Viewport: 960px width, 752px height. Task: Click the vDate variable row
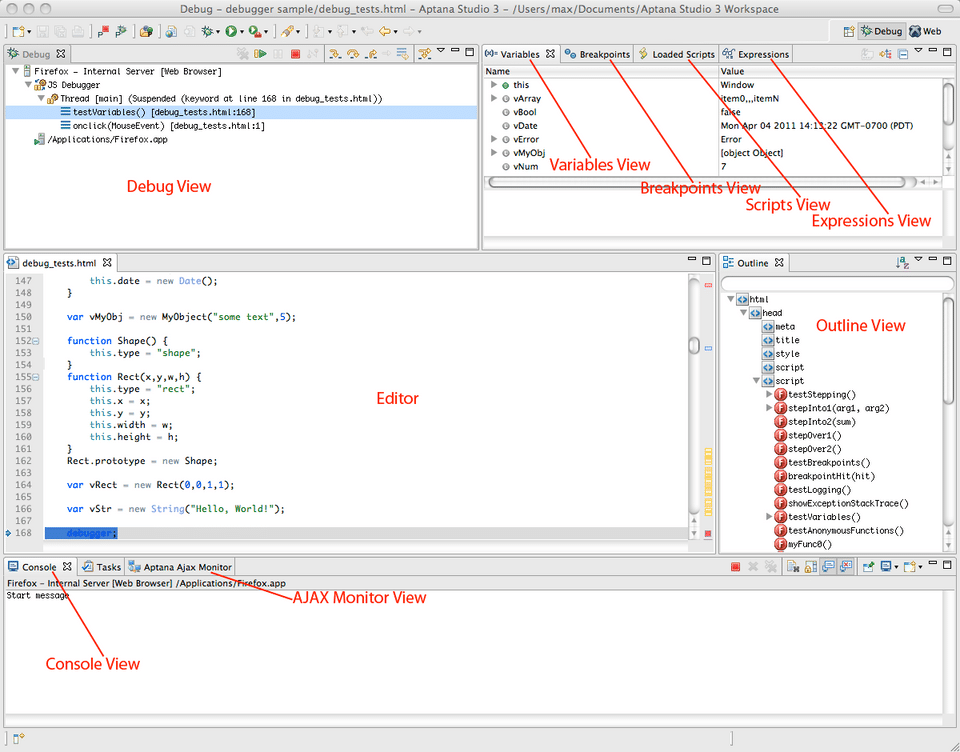(x=713, y=126)
